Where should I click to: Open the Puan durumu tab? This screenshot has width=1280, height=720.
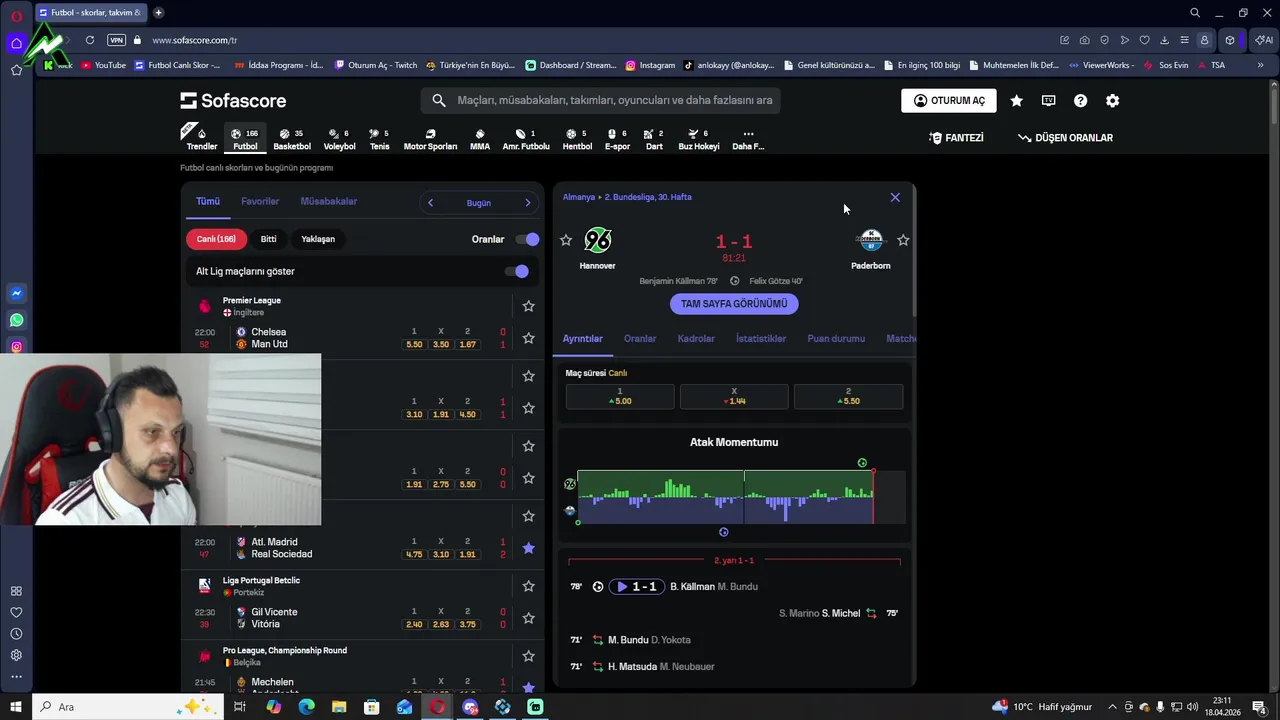[x=836, y=339]
